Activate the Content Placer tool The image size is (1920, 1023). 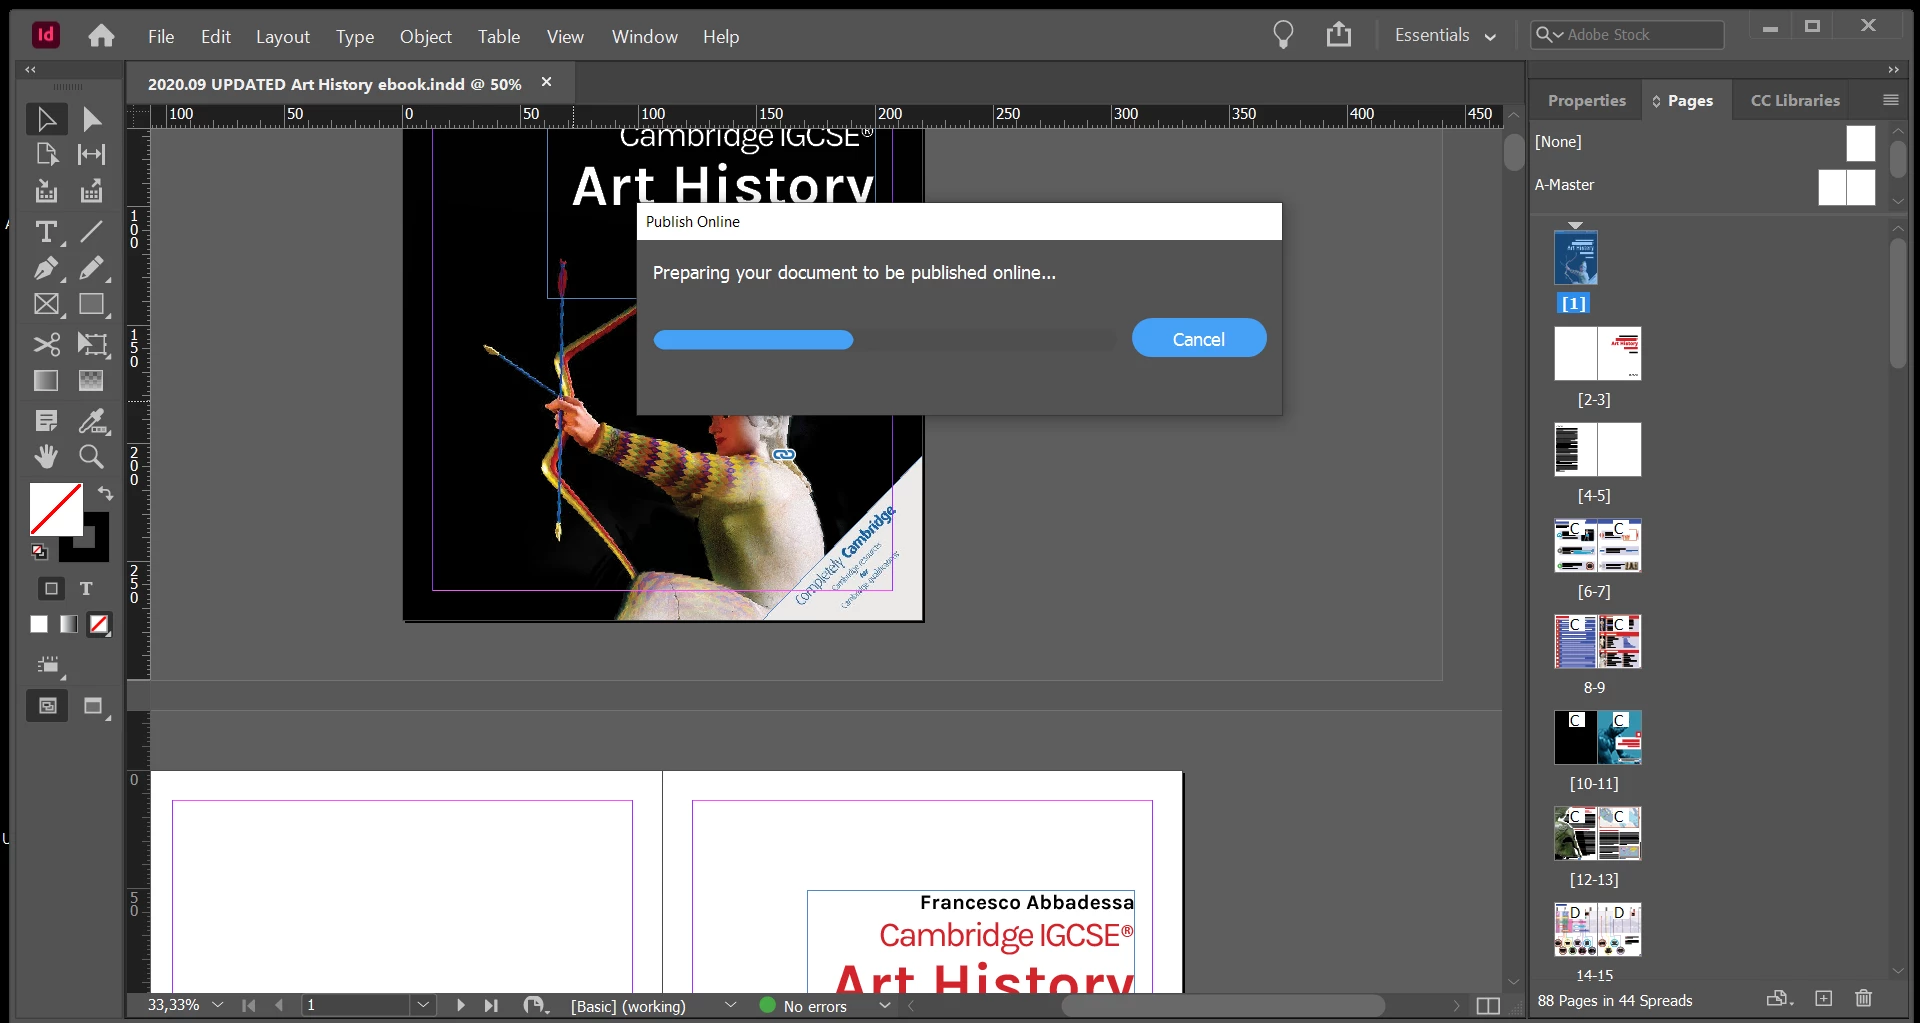(91, 191)
